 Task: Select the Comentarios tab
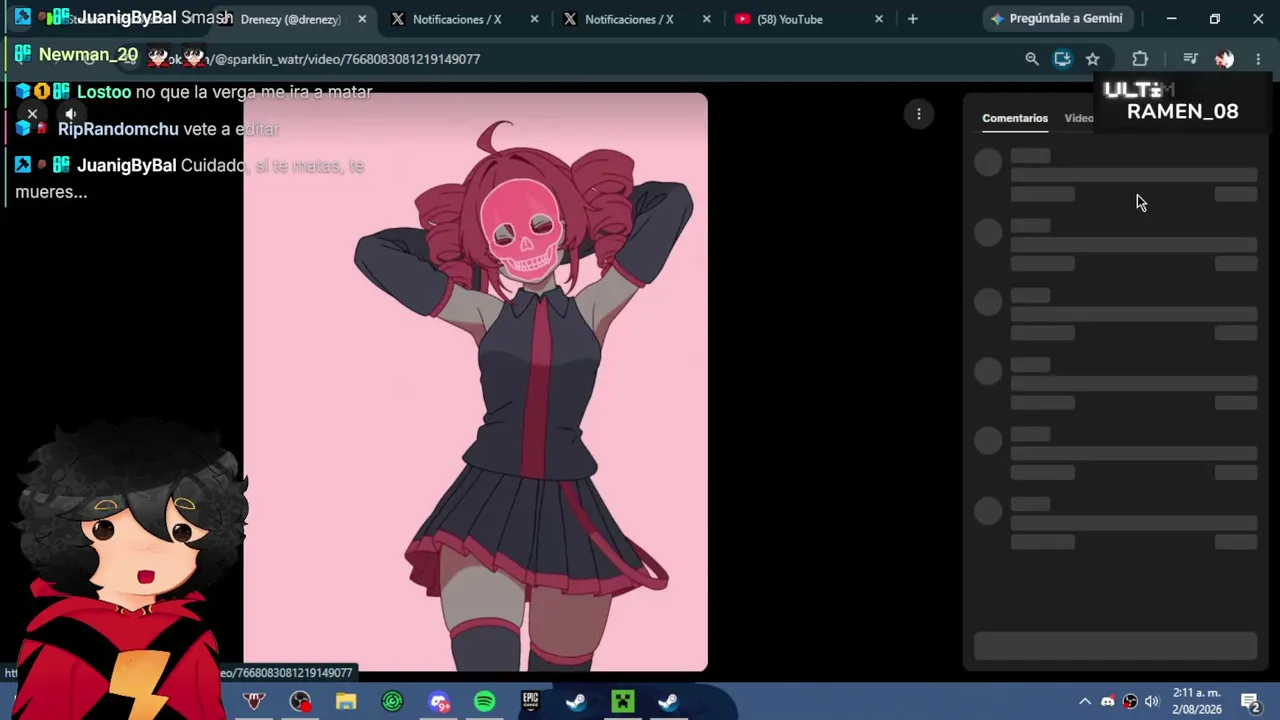pos(1015,118)
